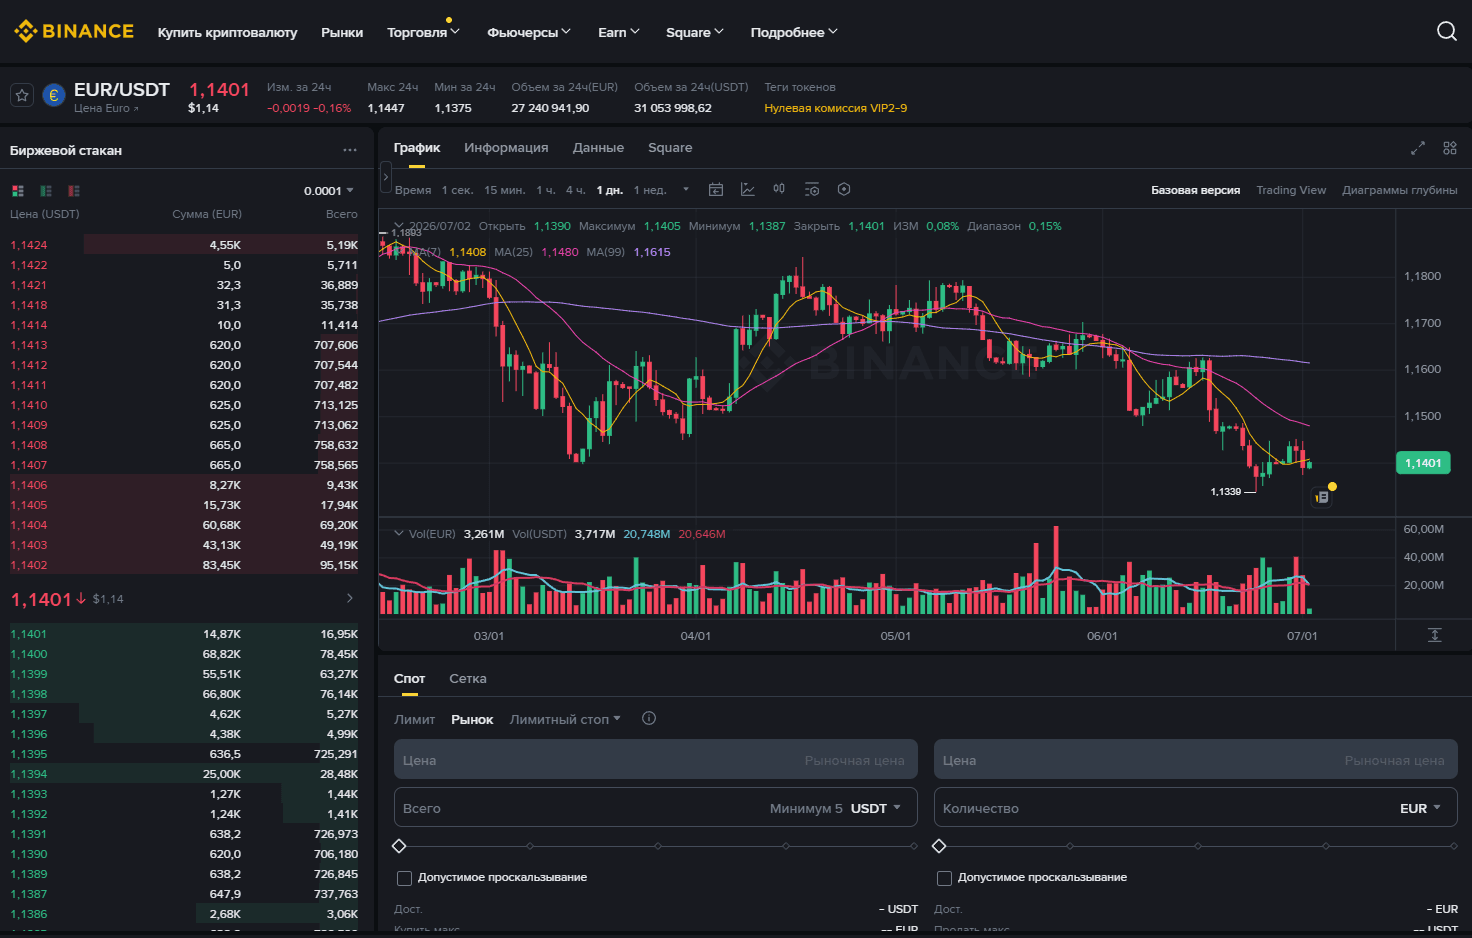Expand chart to fullscreen icon
This screenshot has height=938, width=1472.
click(1418, 148)
